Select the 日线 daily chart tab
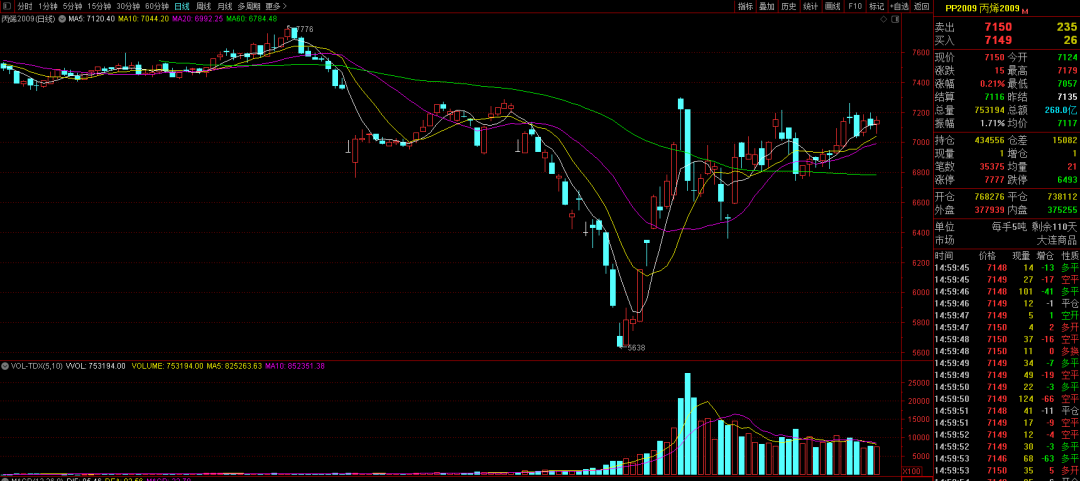 [x=183, y=6]
